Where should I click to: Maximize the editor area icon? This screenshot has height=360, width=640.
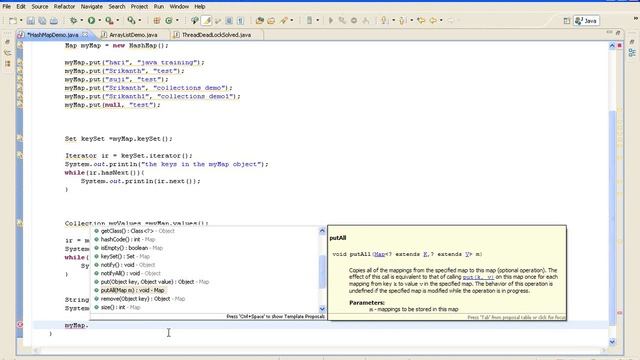point(618,32)
